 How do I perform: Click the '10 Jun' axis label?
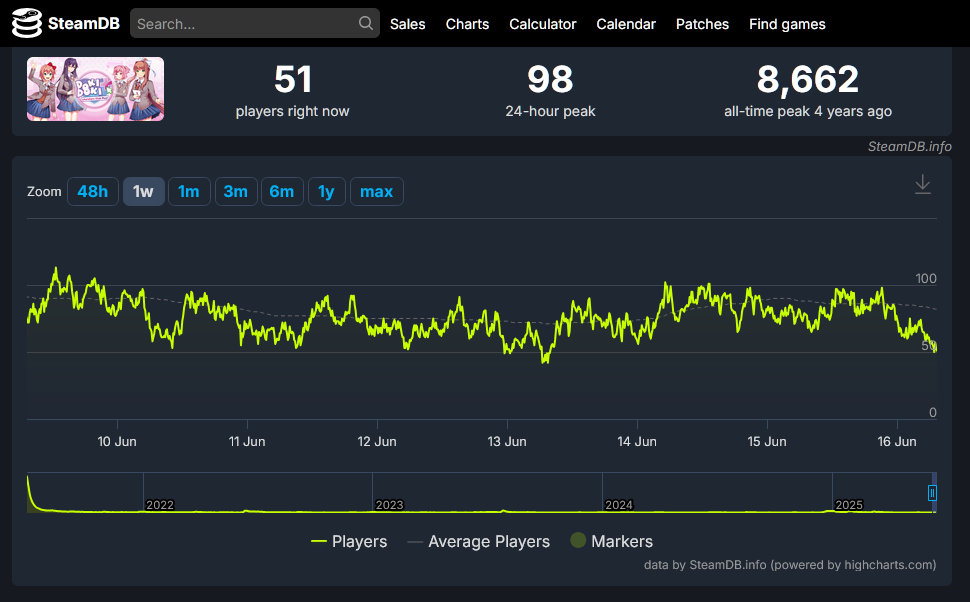coord(117,442)
